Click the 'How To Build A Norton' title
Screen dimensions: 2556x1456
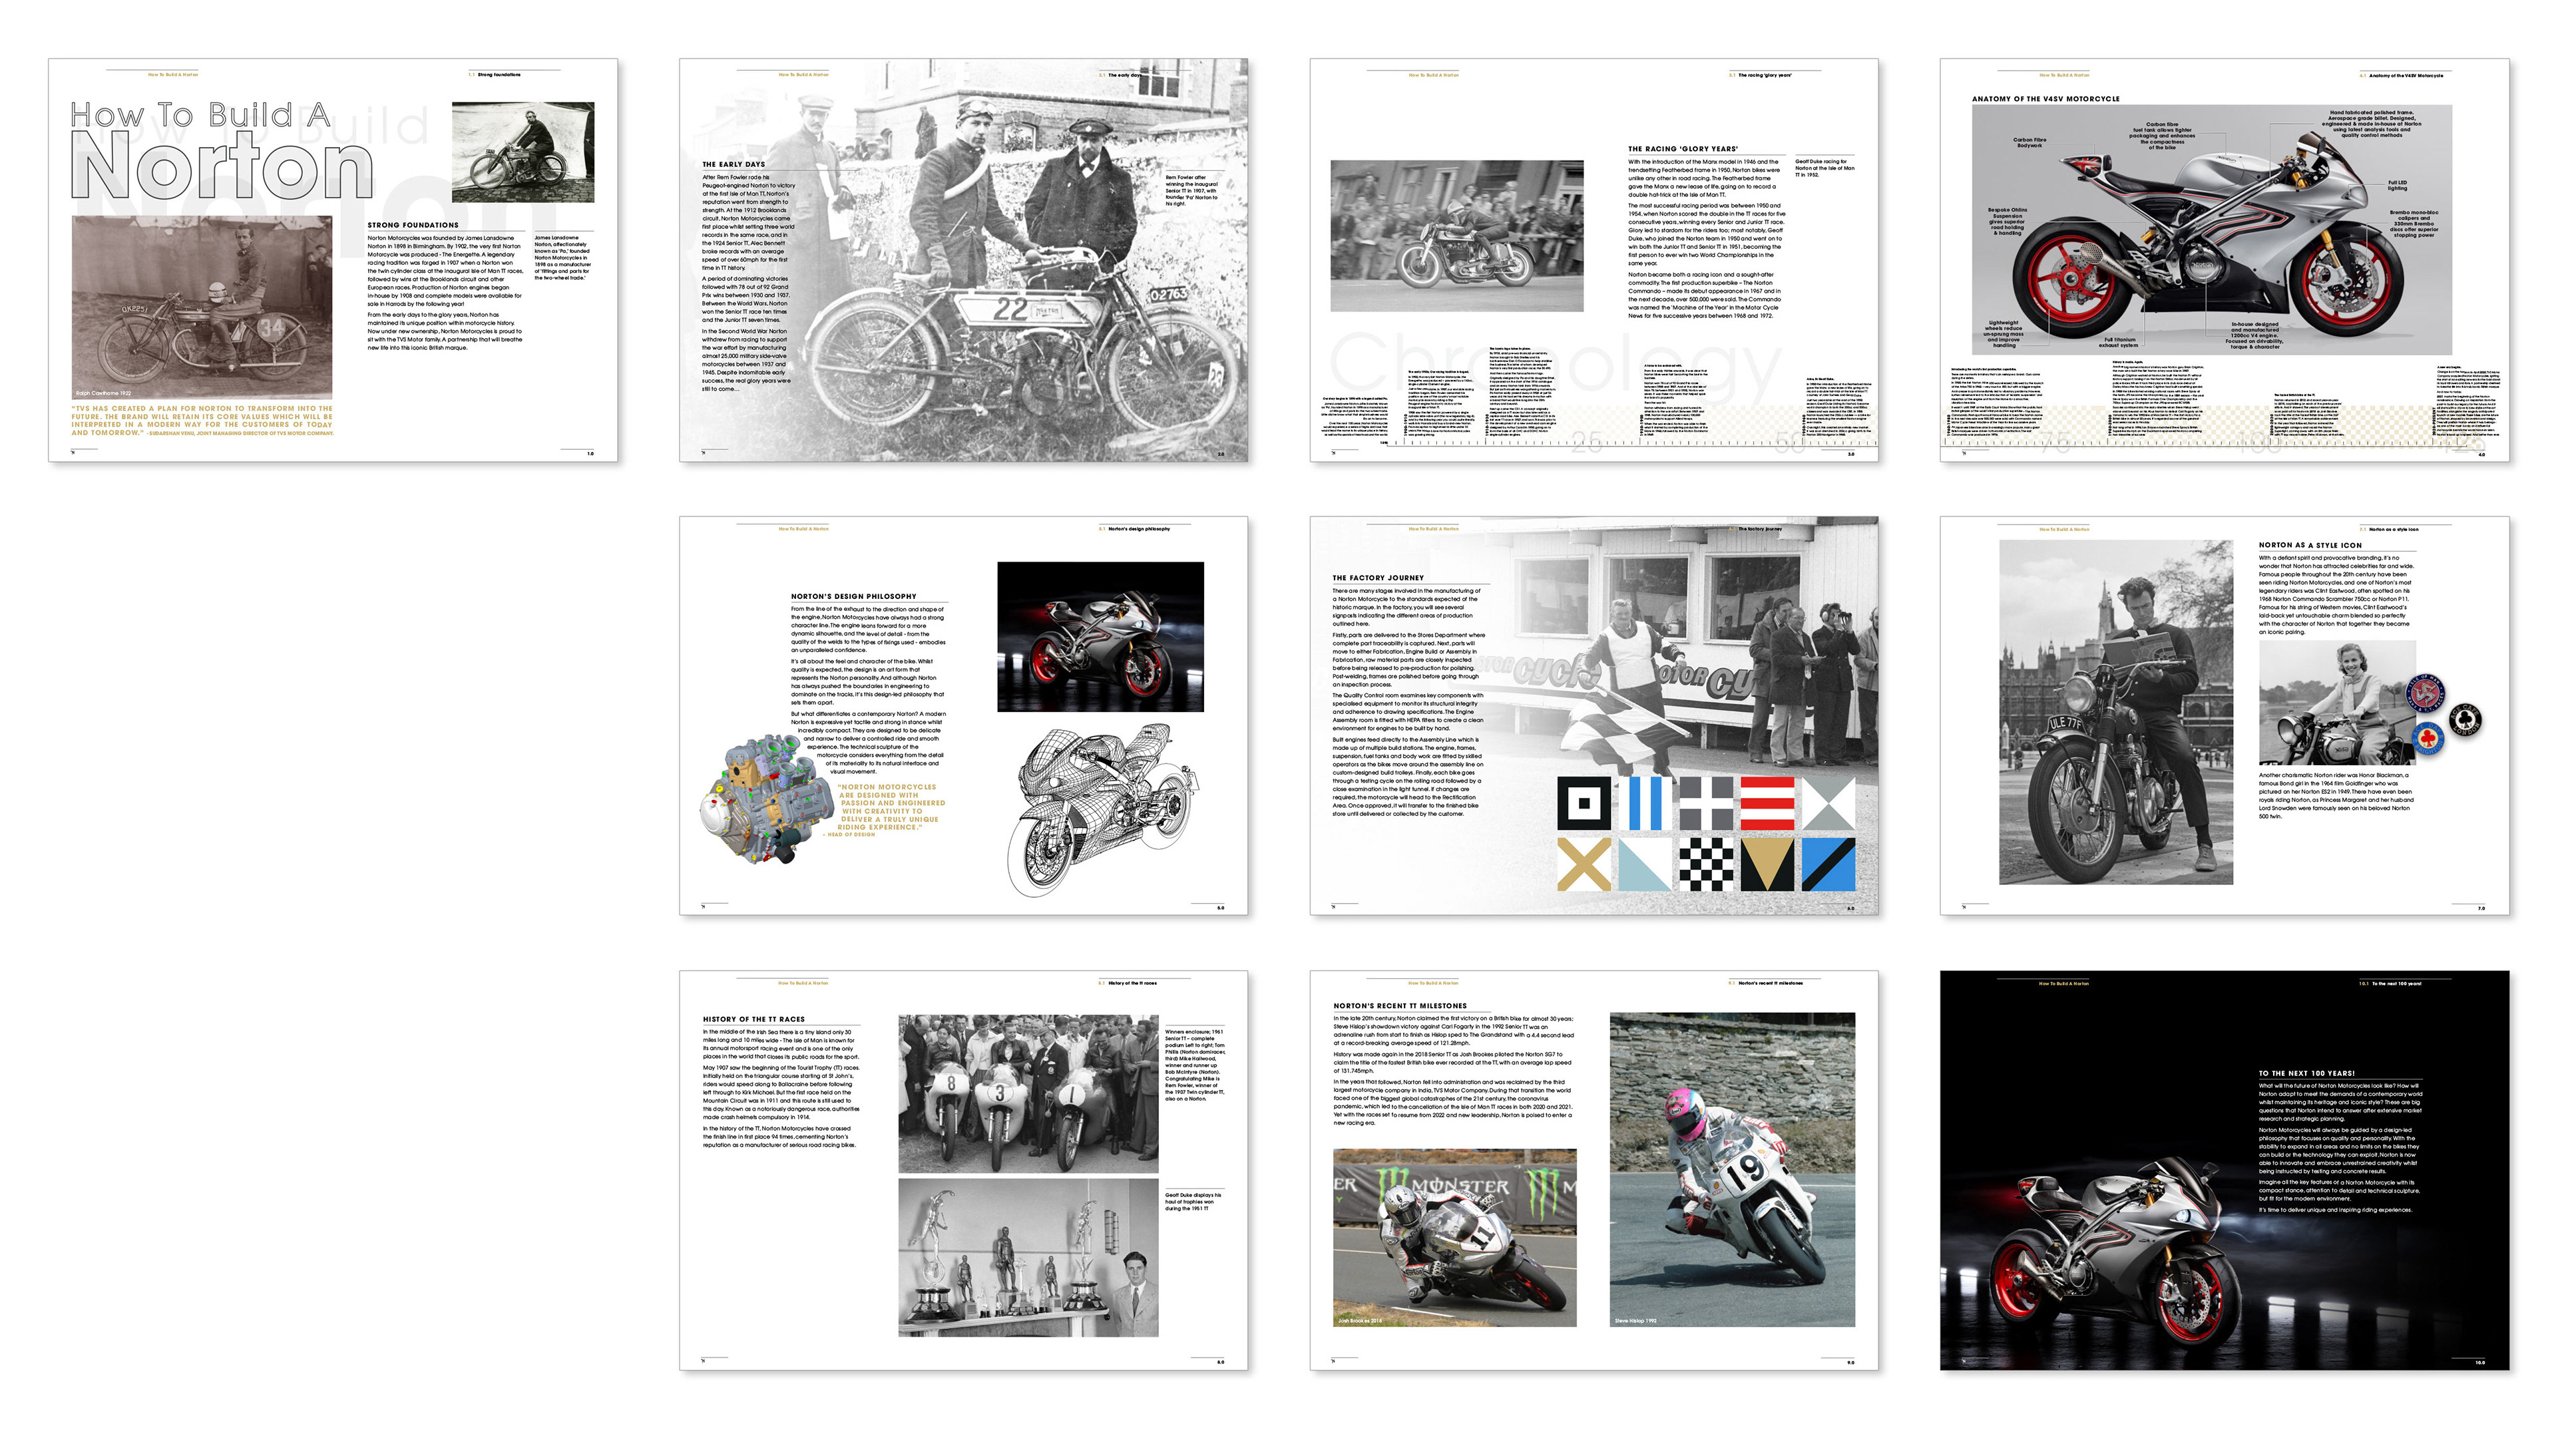(x=222, y=150)
